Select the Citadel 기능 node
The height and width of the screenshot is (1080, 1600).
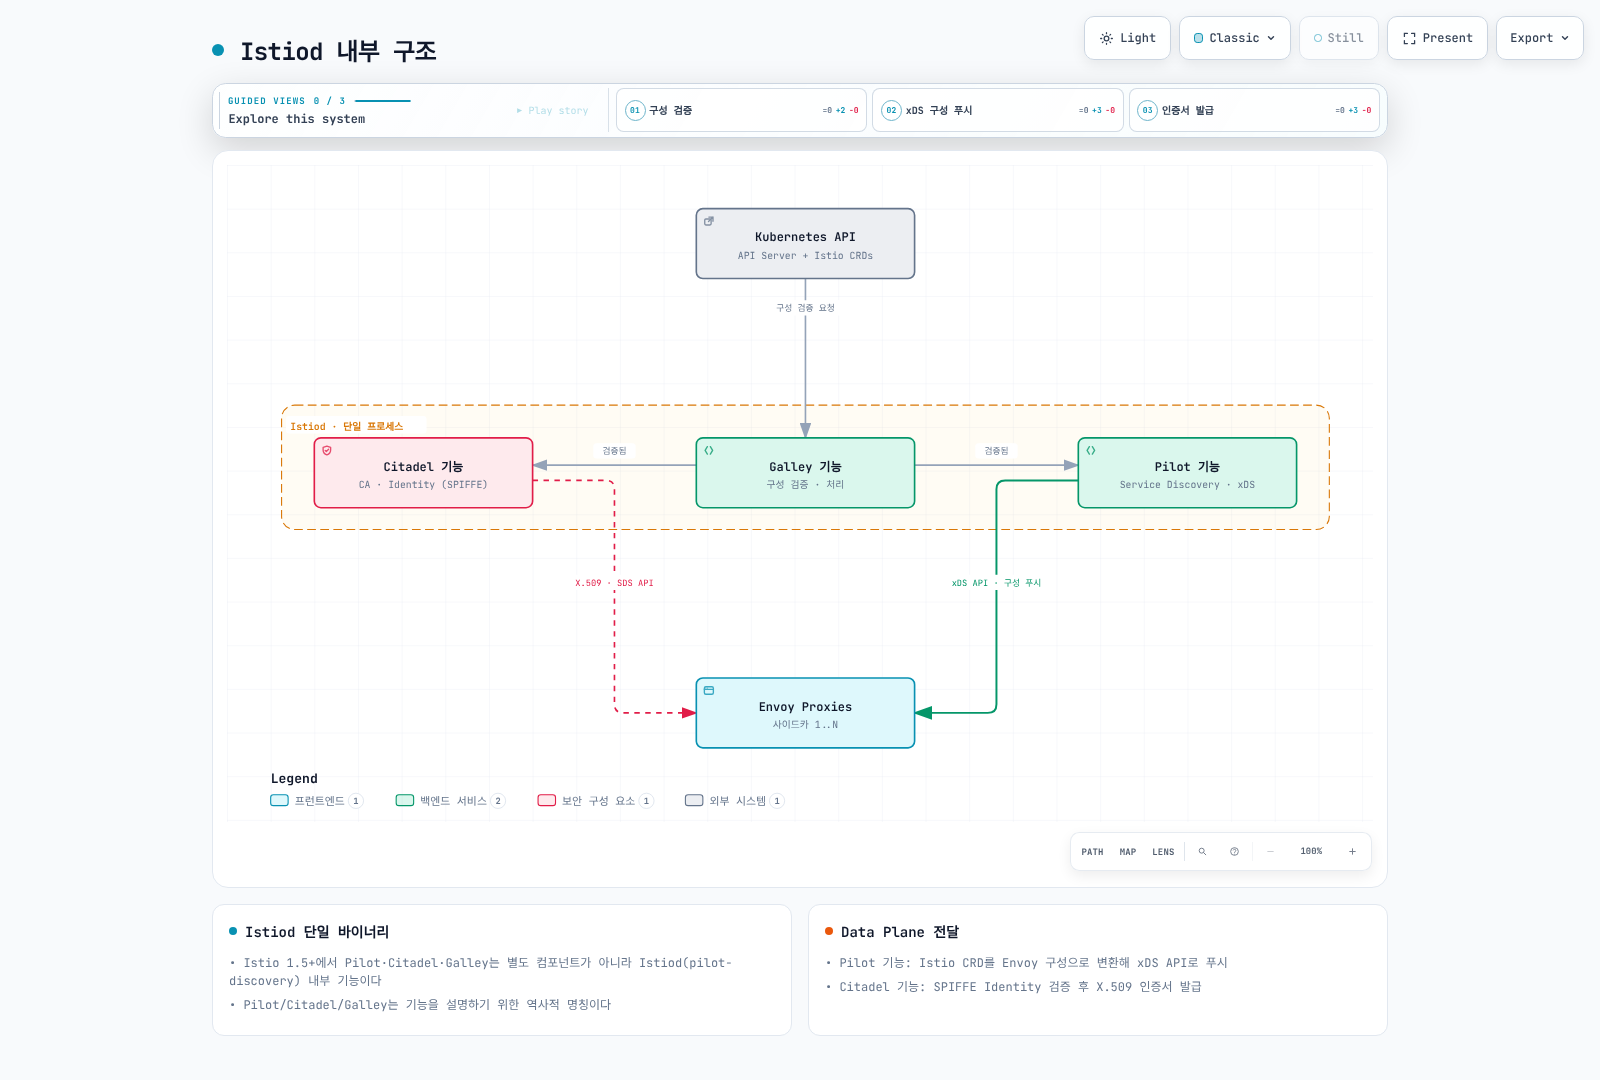point(423,473)
